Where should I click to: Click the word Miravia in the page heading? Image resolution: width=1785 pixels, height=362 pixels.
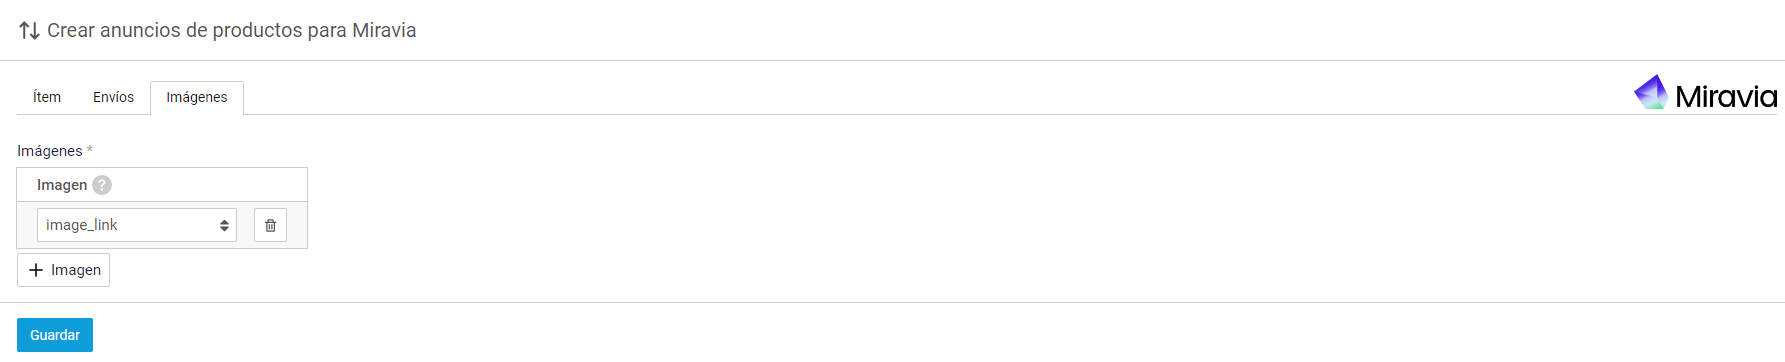(384, 30)
